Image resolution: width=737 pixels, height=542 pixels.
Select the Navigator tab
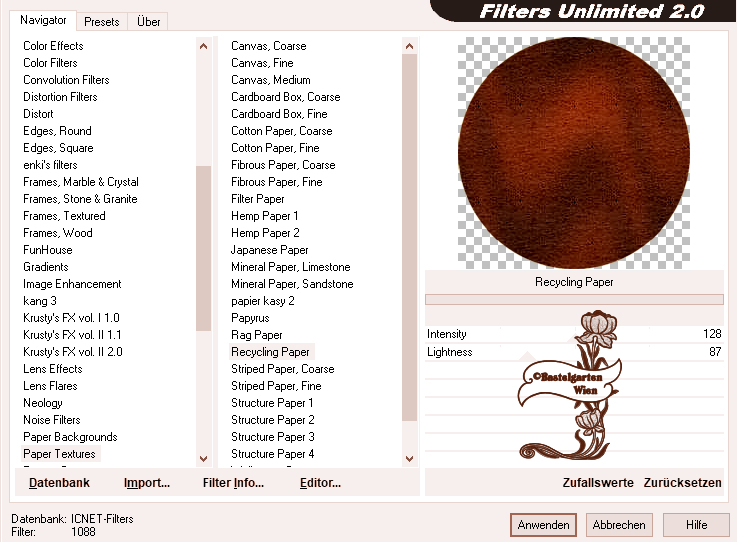pos(43,20)
